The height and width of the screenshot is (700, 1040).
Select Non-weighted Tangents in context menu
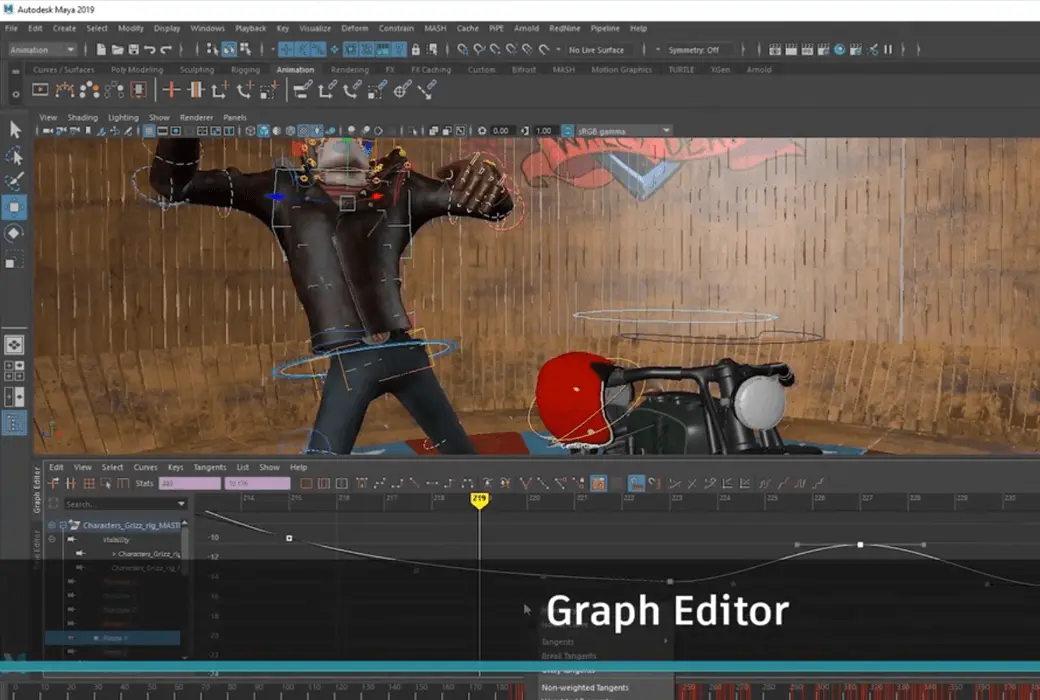pyautogui.click(x=585, y=687)
